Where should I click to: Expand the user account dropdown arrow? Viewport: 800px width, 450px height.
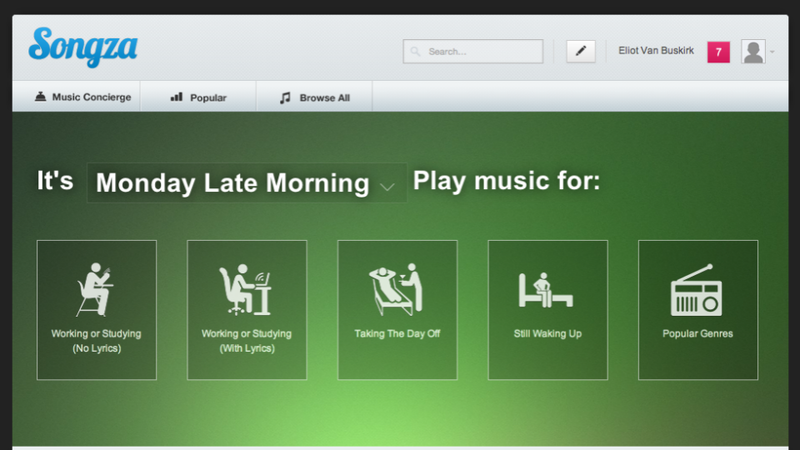pyautogui.click(x=772, y=52)
